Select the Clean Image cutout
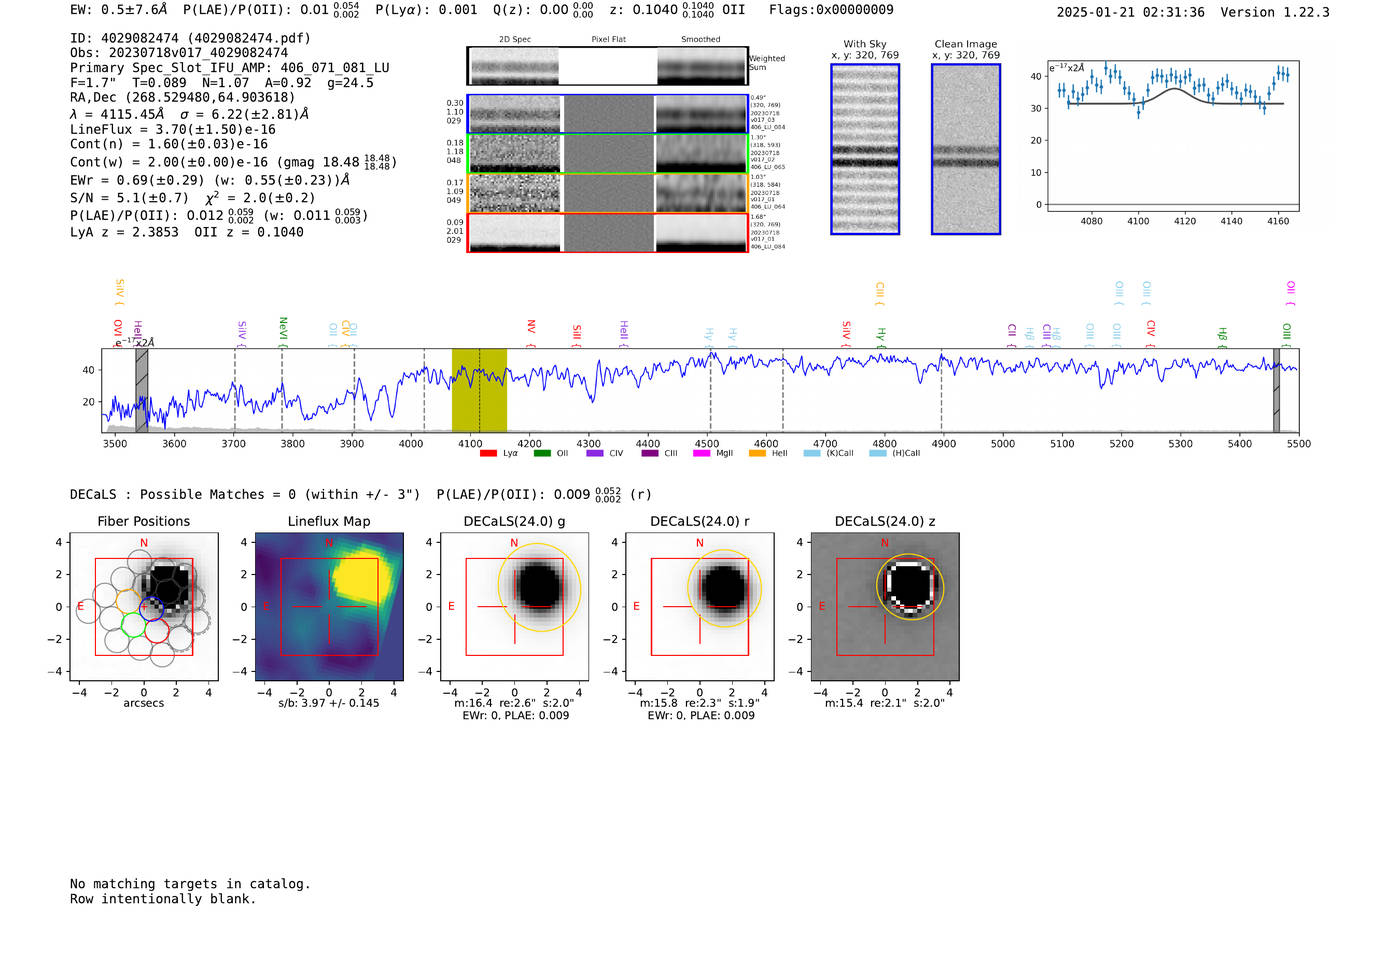Screen dimensions: 1400x953 click(966, 149)
